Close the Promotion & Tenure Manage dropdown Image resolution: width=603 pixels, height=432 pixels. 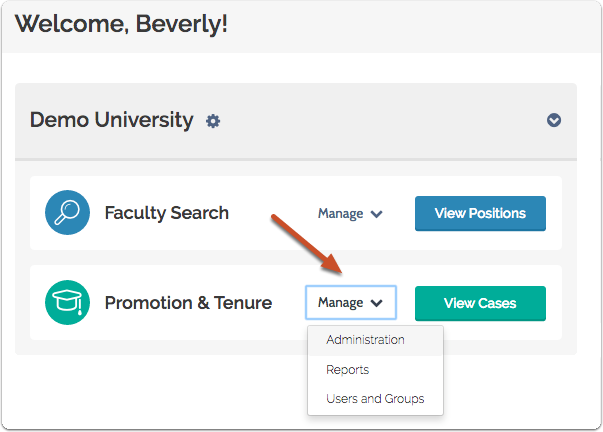tap(350, 302)
